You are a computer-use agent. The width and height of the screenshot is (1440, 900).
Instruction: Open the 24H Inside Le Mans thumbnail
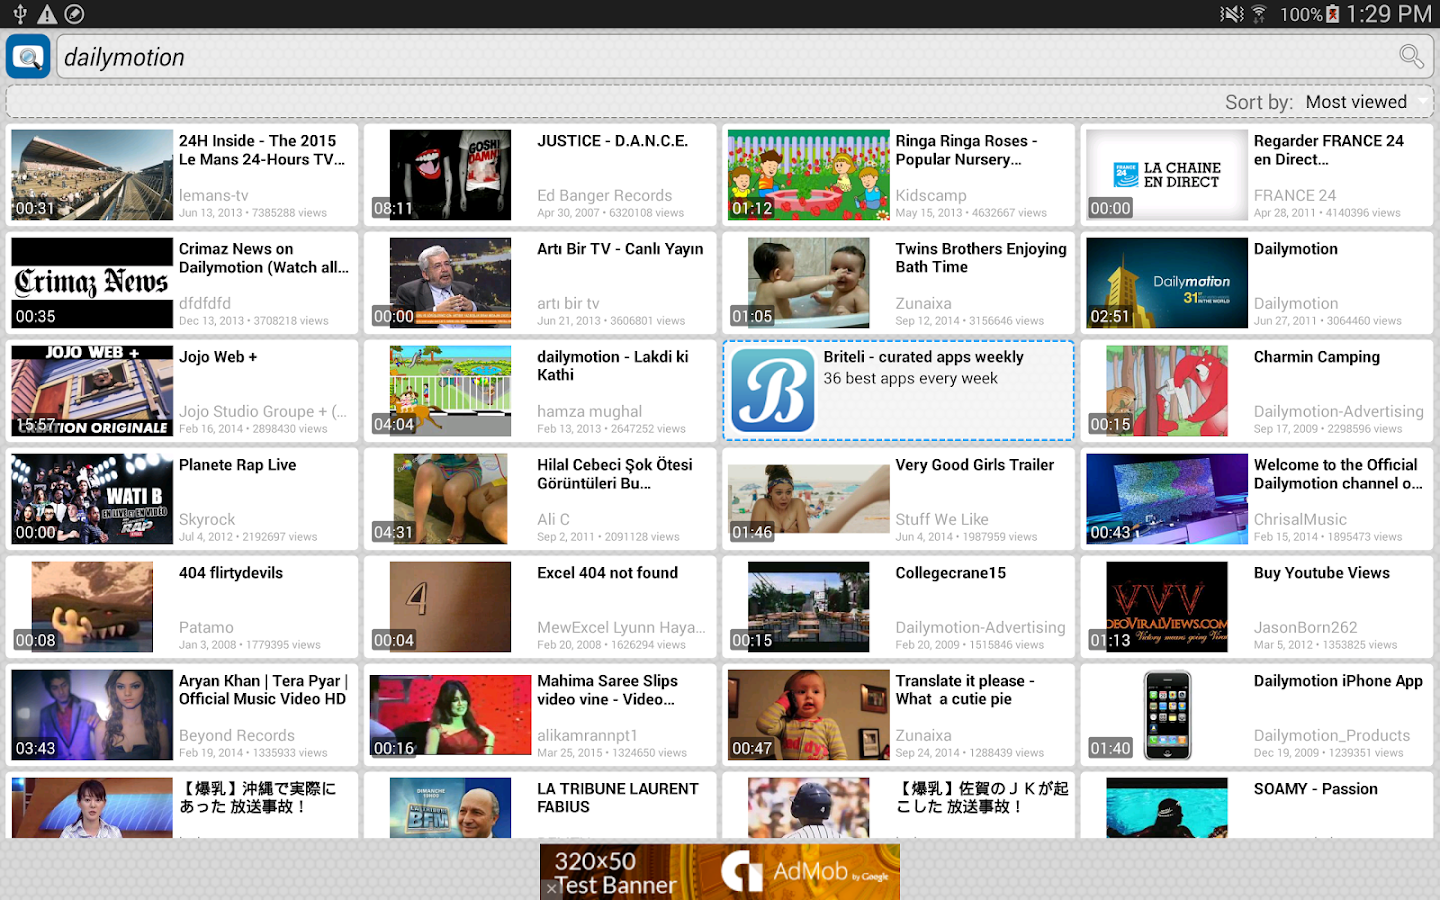tap(92, 175)
